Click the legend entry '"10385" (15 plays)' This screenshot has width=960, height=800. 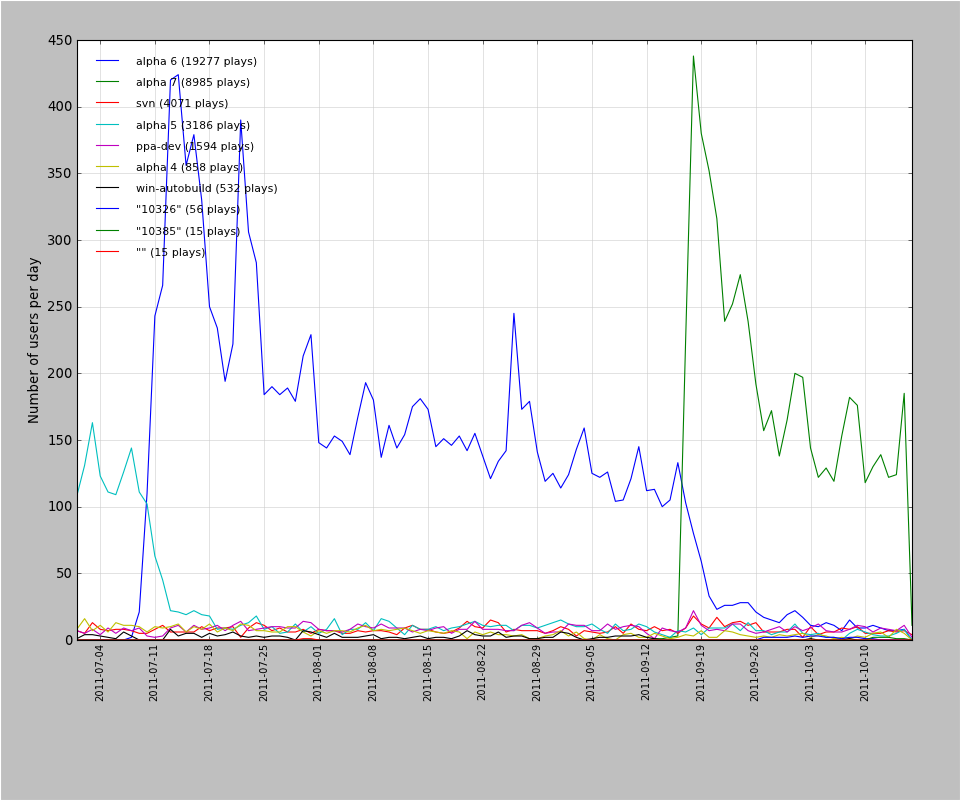(x=188, y=231)
